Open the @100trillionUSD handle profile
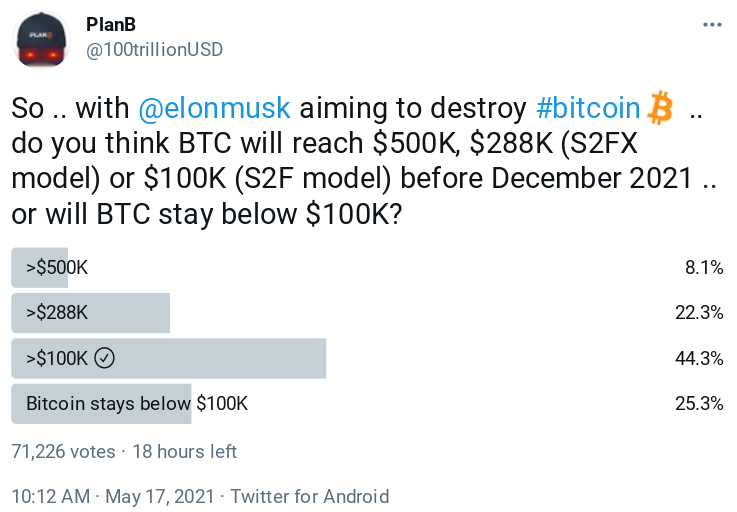The height and width of the screenshot is (512, 737). coord(154,49)
